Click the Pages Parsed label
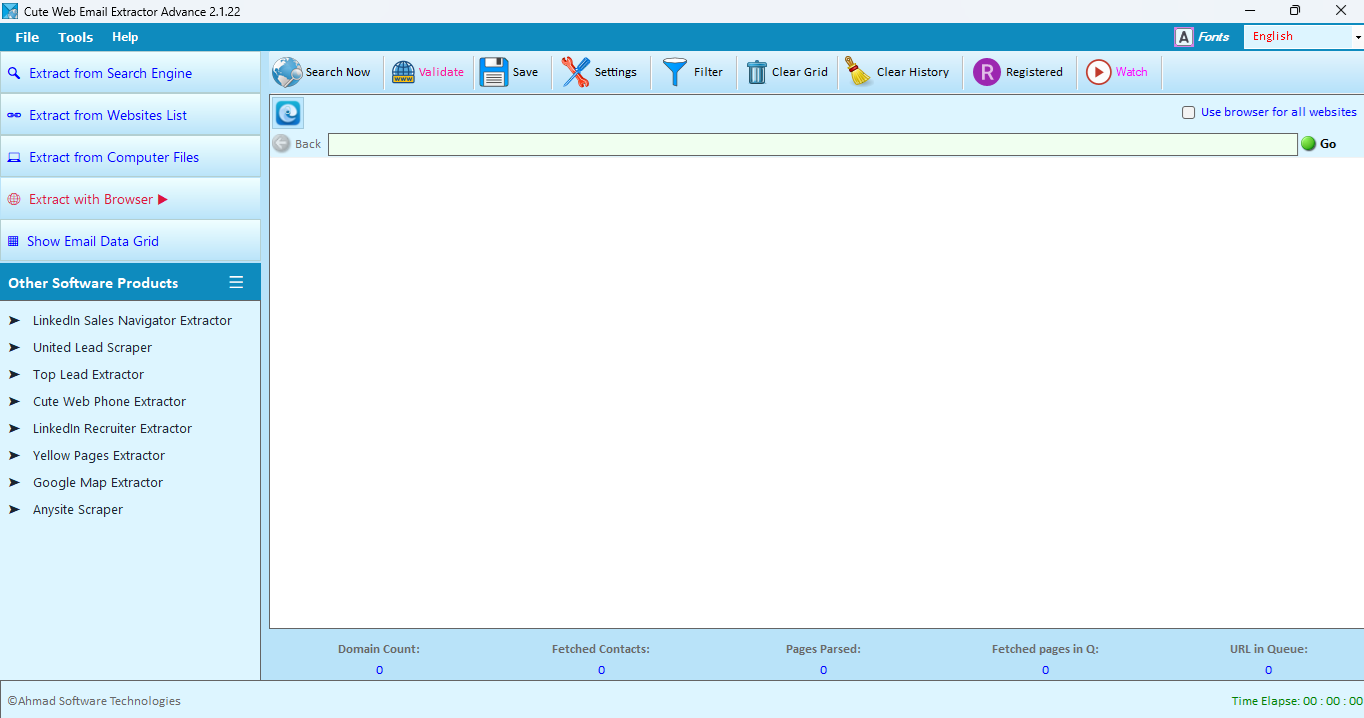1364x718 pixels. (x=823, y=649)
